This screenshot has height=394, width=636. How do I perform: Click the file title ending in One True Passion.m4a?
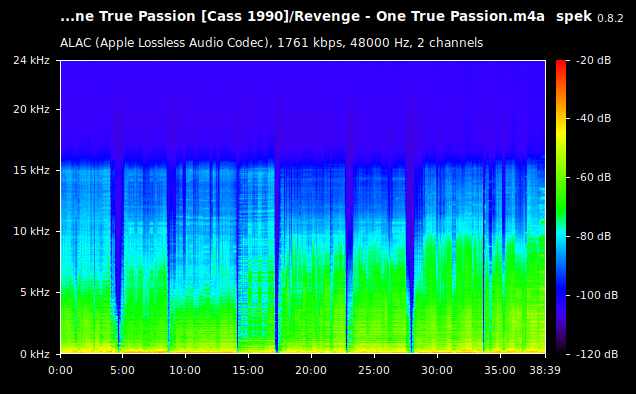pos(302,17)
